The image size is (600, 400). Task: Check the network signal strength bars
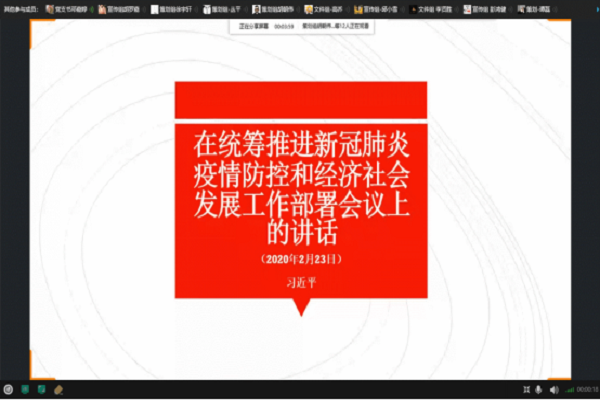point(569,389)
